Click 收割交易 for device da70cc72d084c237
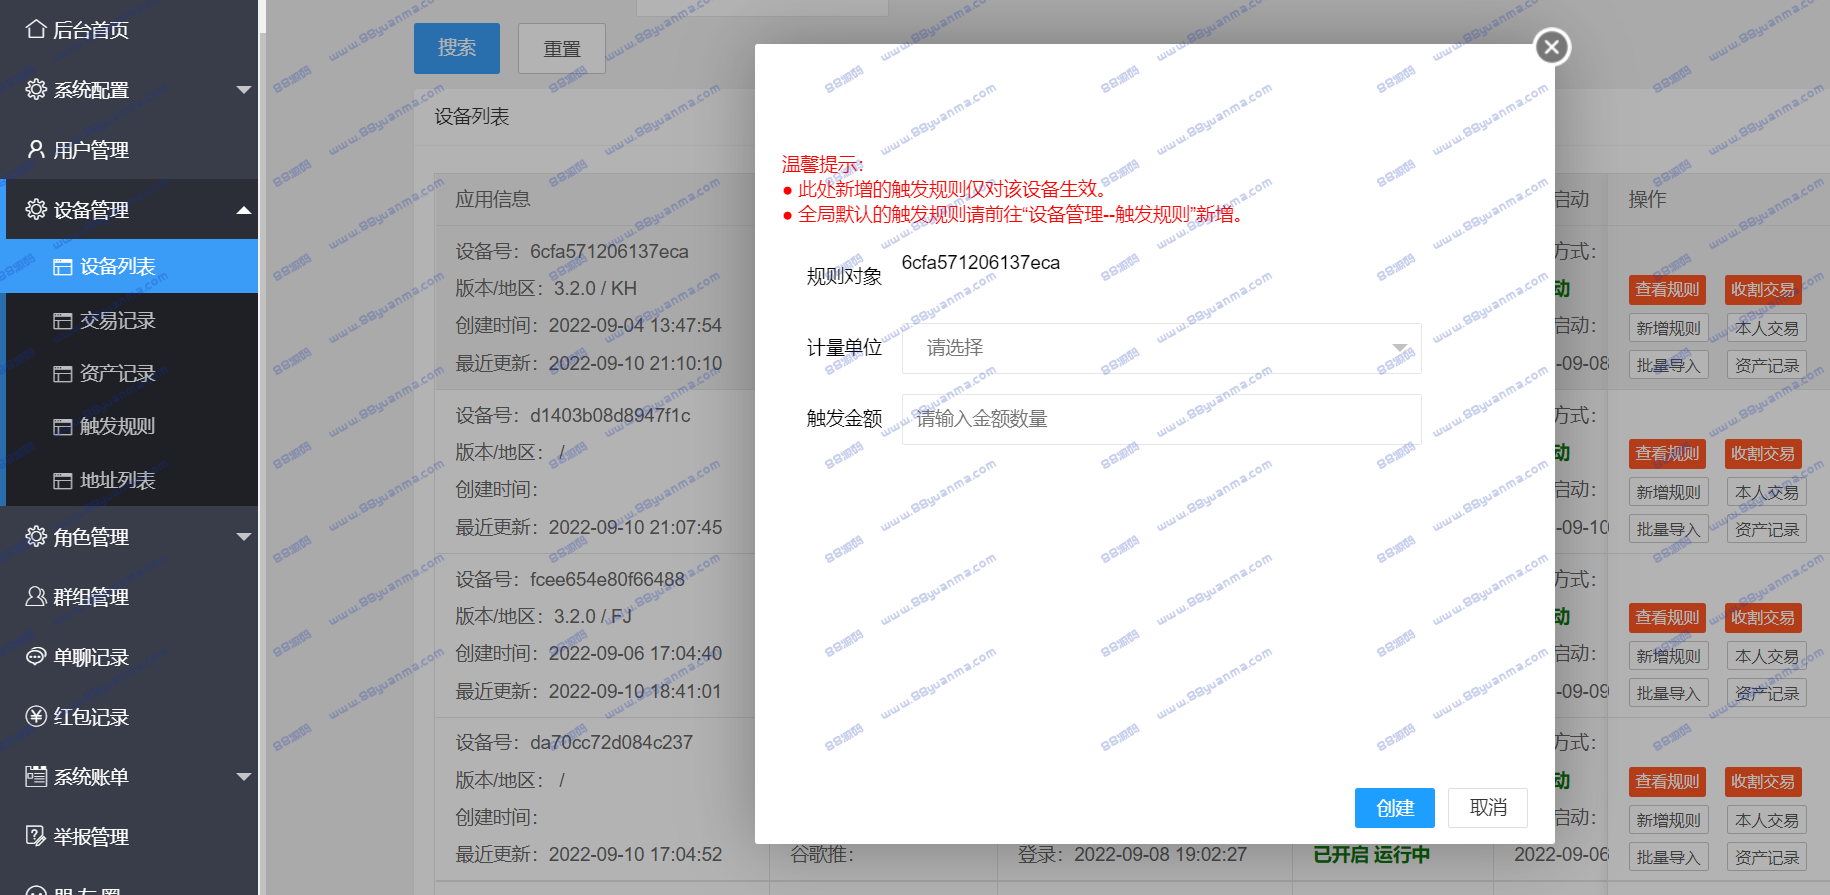This screenshot has height=895, width=1830. coord(1763,782)
